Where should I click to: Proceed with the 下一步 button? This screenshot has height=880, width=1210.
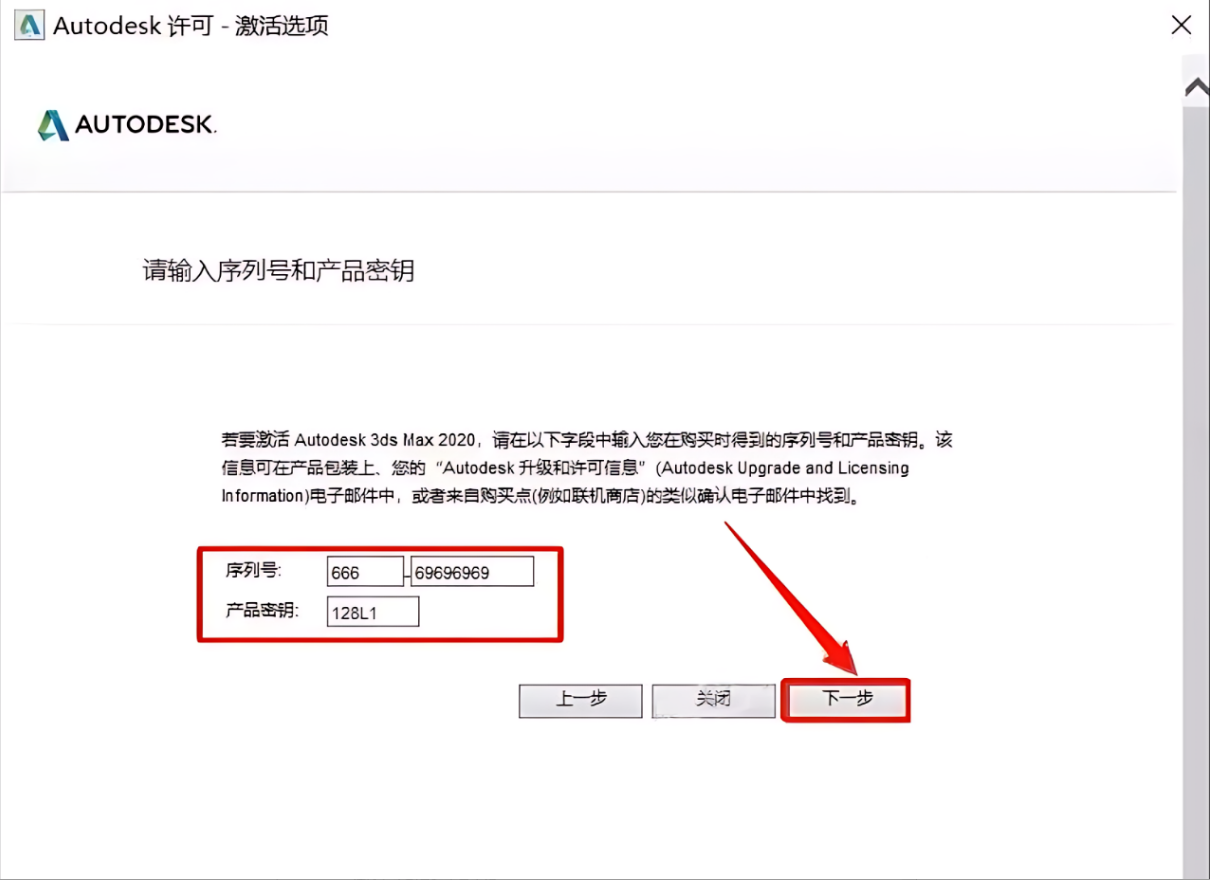click(x=847, y=701)
